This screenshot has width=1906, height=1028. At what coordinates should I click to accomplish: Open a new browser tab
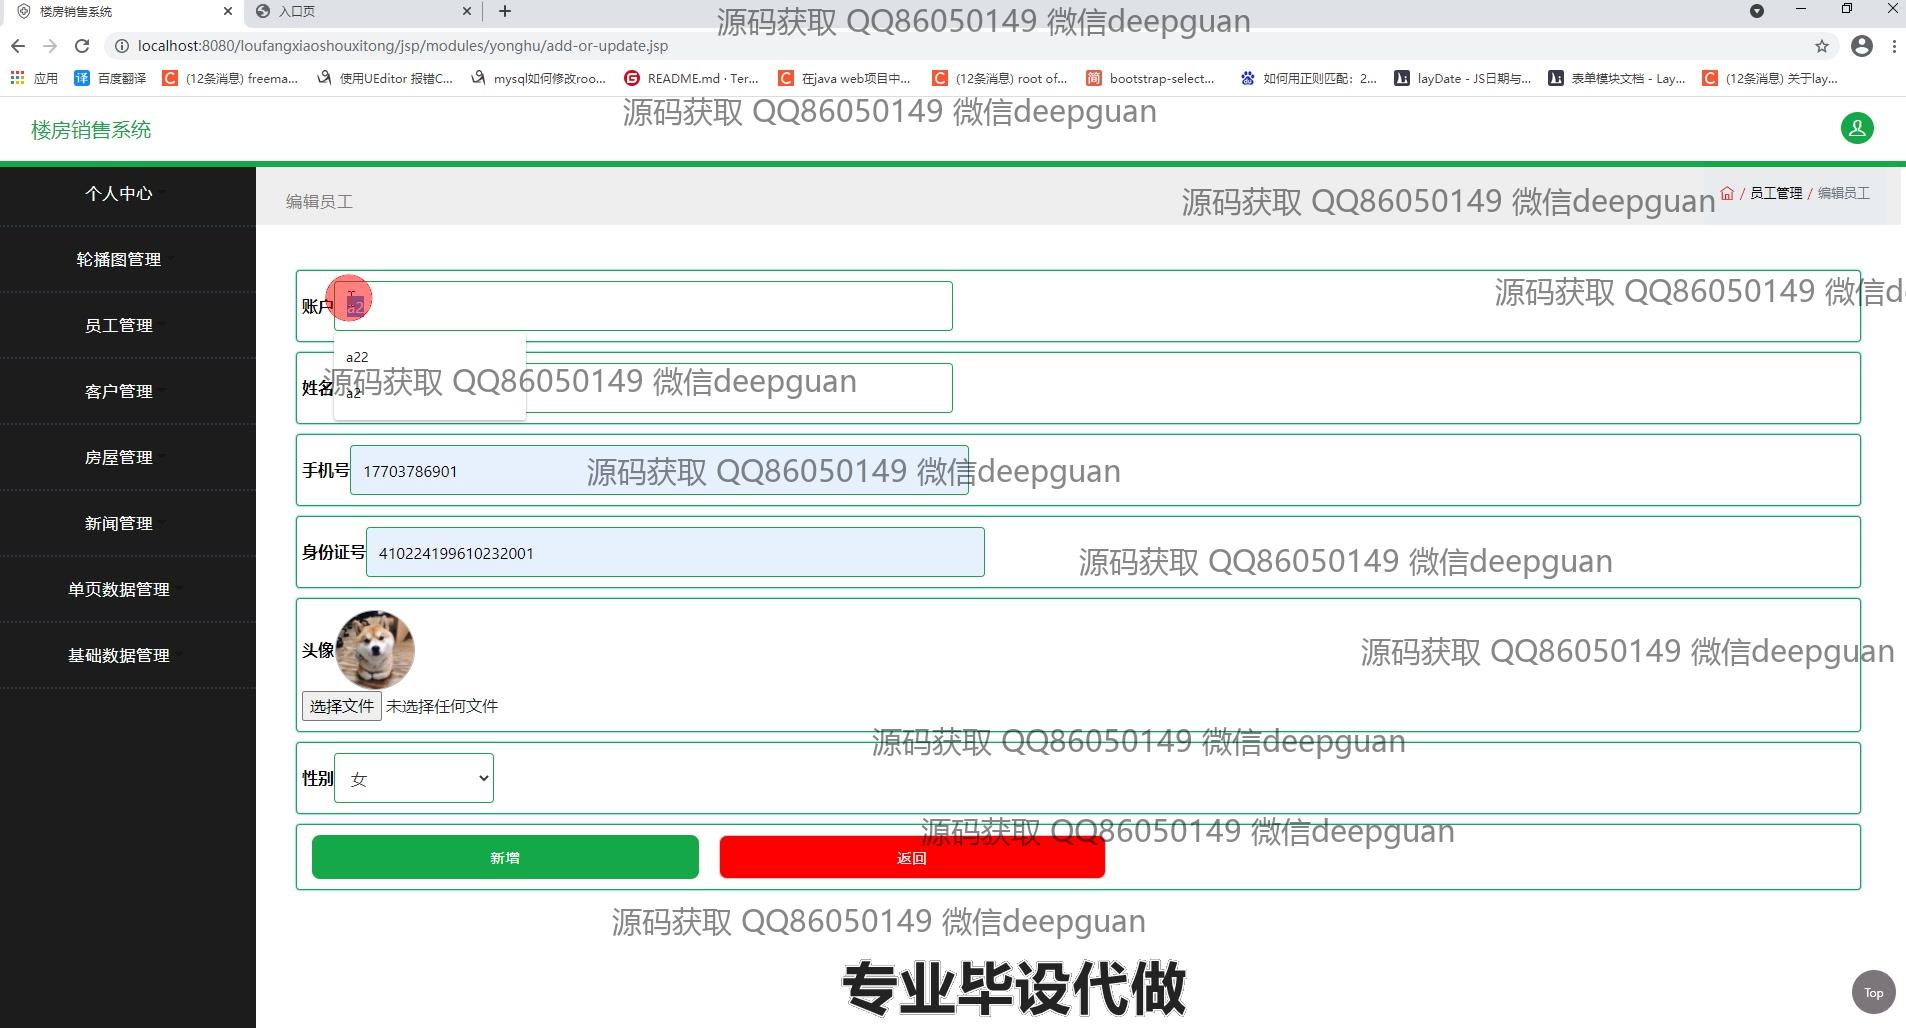pos(505,11)
